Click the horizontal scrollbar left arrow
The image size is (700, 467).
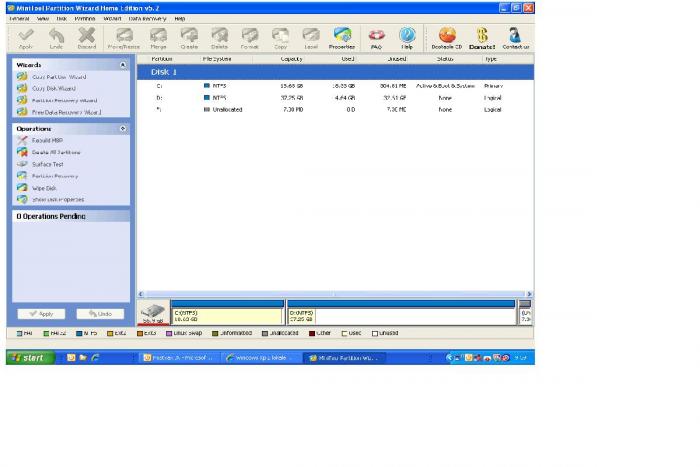[x=141, y=294]
